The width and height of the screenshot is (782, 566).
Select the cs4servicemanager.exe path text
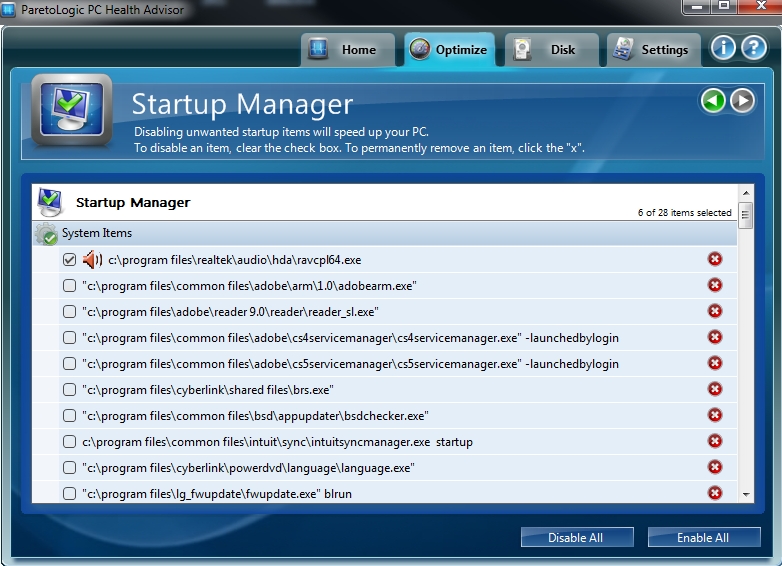coord(350,338)
